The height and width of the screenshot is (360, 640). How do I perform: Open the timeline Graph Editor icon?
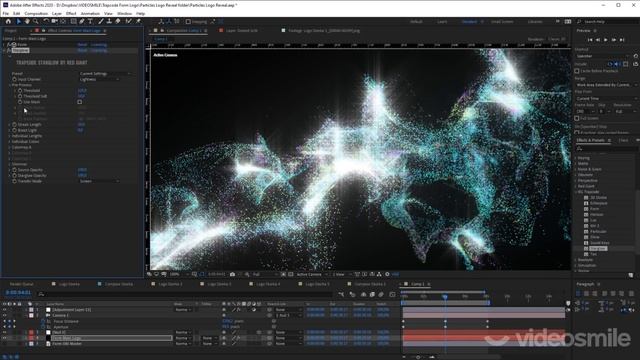tap(392, 294)
